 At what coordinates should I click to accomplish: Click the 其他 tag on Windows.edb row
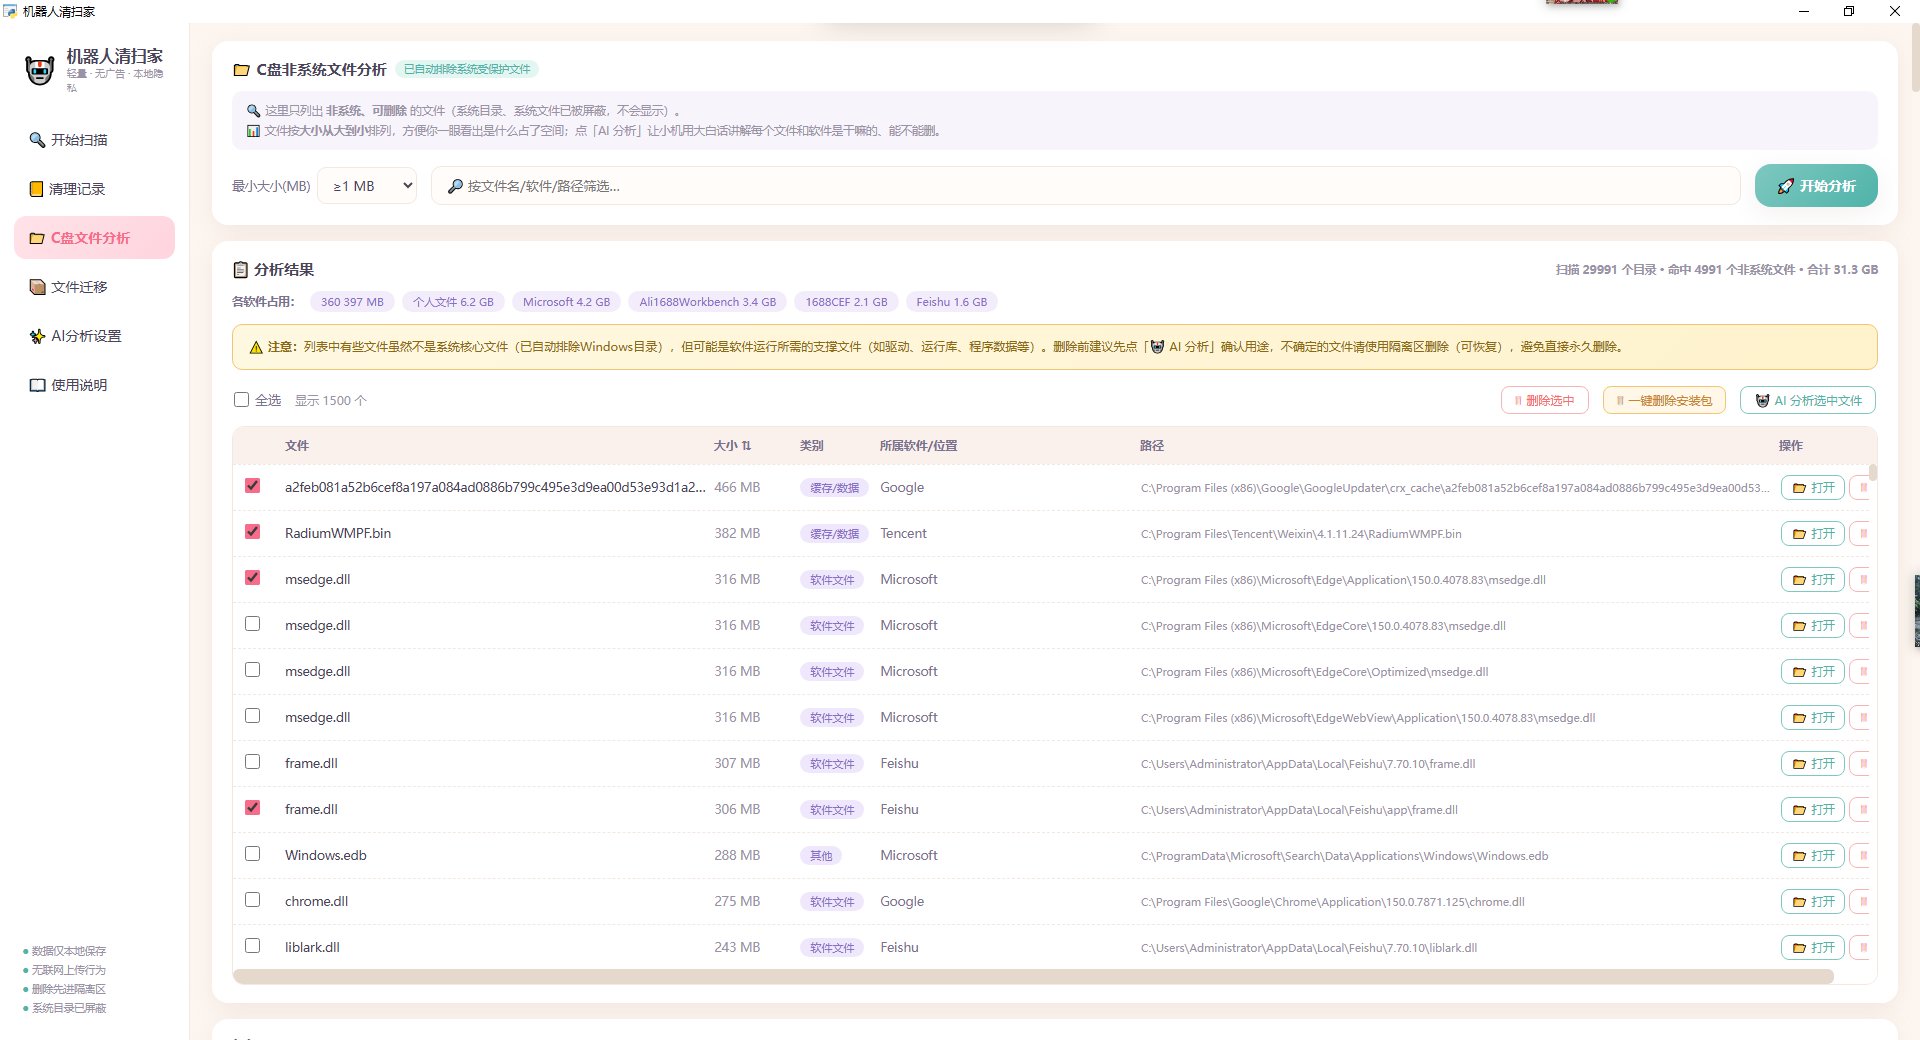pyautogui.click(x=820, y=856)
